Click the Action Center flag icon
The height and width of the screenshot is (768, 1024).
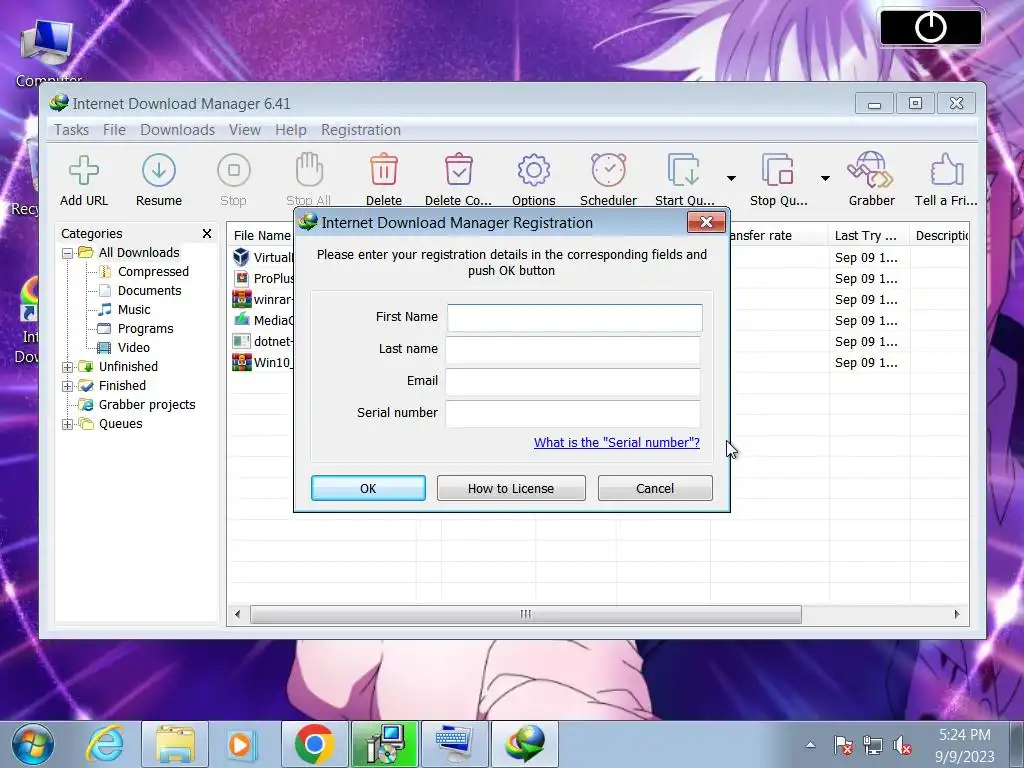pos(843,745)
